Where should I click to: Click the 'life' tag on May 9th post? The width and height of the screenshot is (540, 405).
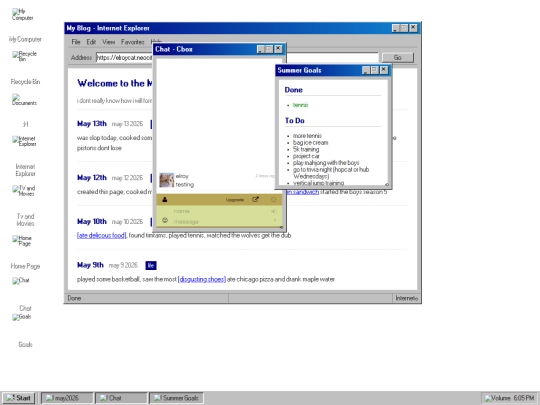pyautogui.click(x=151, y=265)
